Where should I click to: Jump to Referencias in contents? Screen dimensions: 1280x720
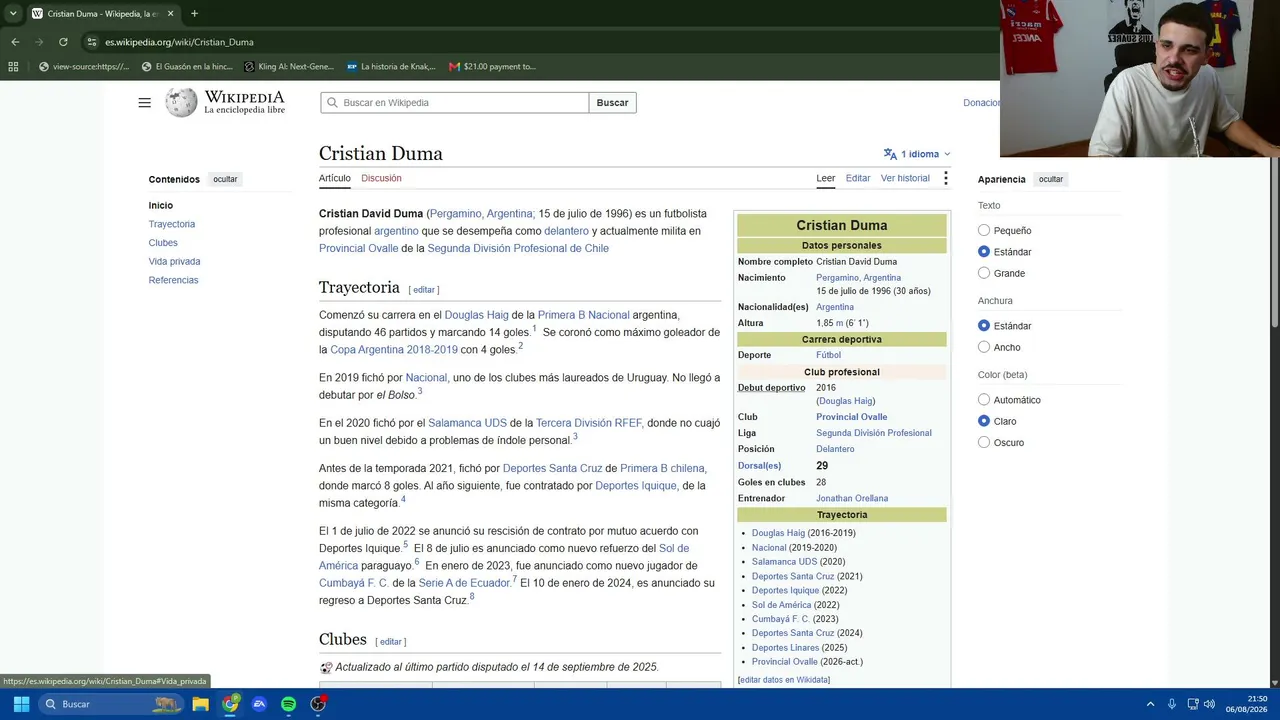174,280
